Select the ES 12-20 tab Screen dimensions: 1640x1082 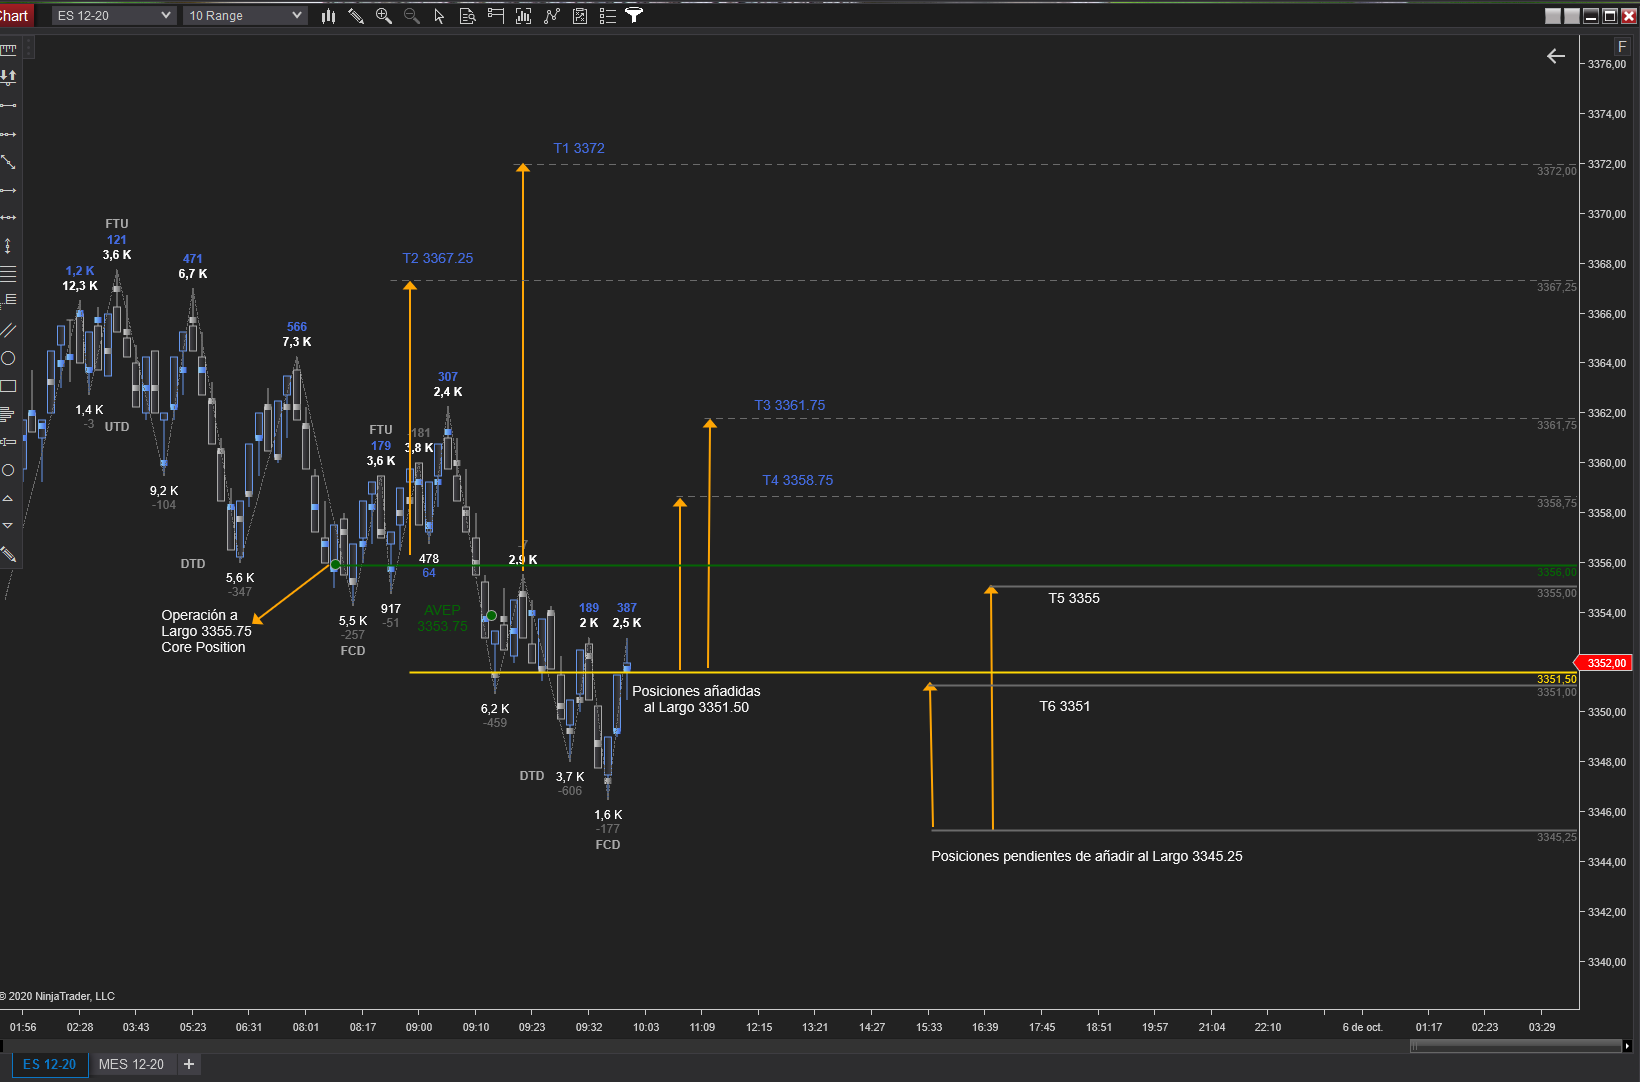(49, 1064)
